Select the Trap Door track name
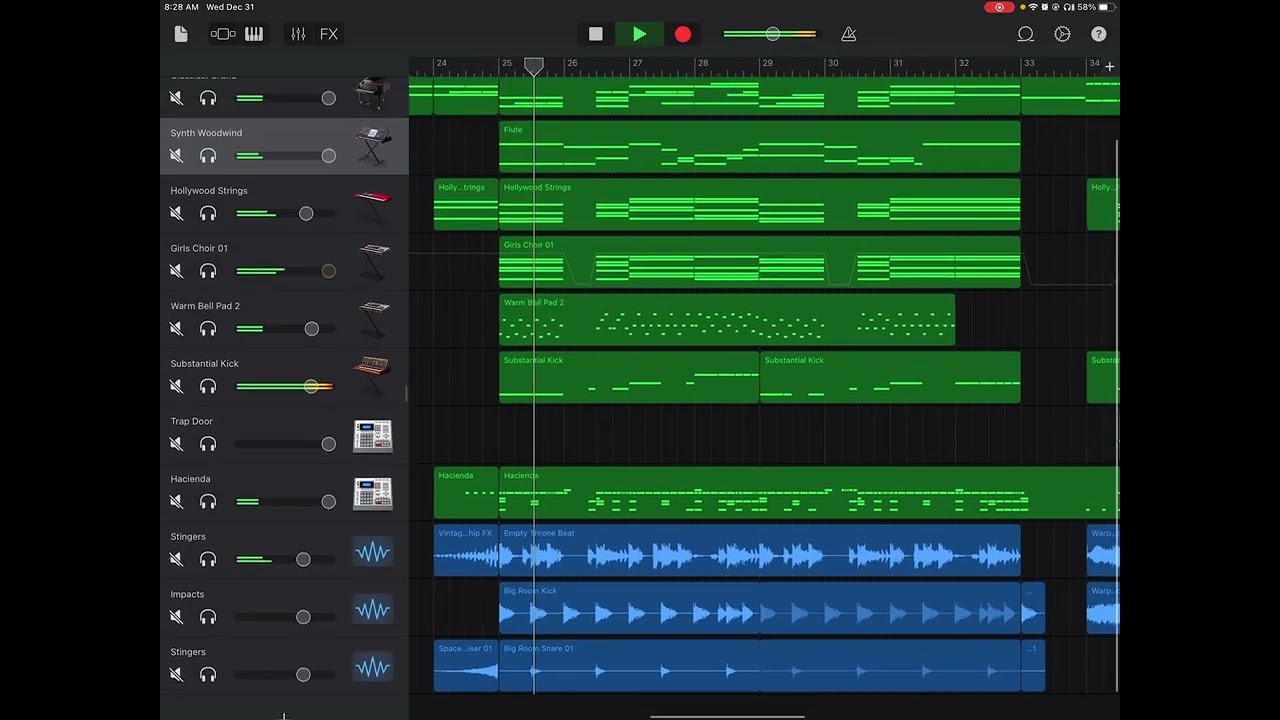The height and width of the screenshot is (720, 1280). 192,421
